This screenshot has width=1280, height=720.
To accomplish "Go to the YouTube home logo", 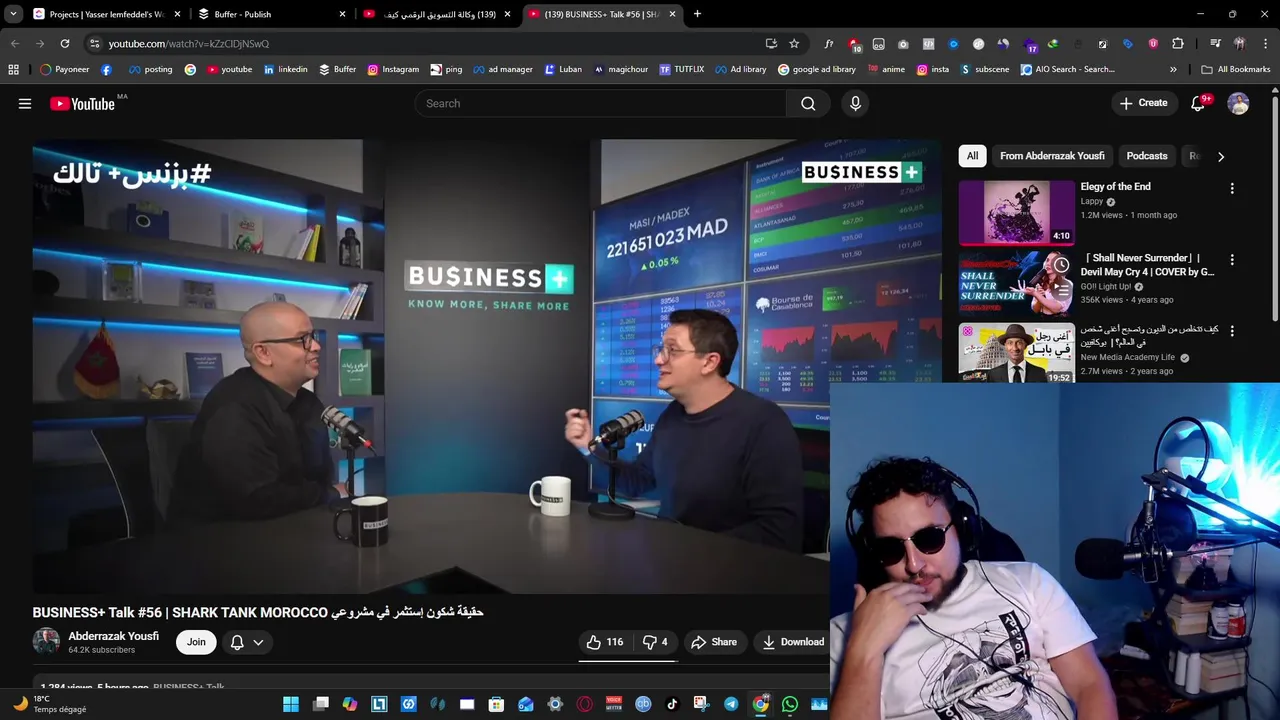I will (82, 104).
